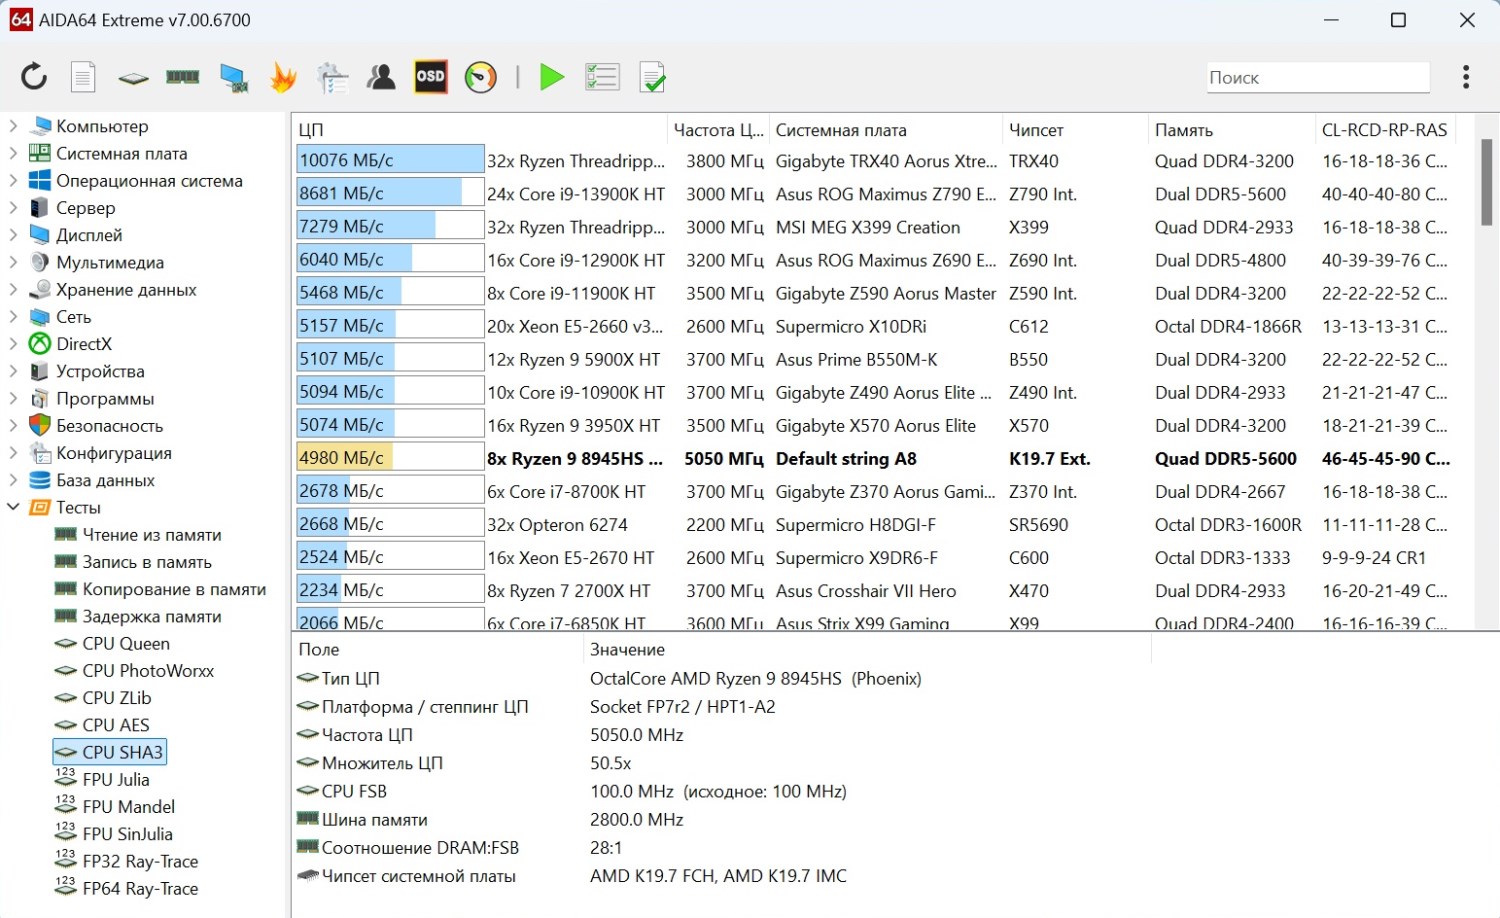The height and width of the screenshot is (918, 1500).
Task: Open the Чтение из памяти test
Action: click(151, 535)
